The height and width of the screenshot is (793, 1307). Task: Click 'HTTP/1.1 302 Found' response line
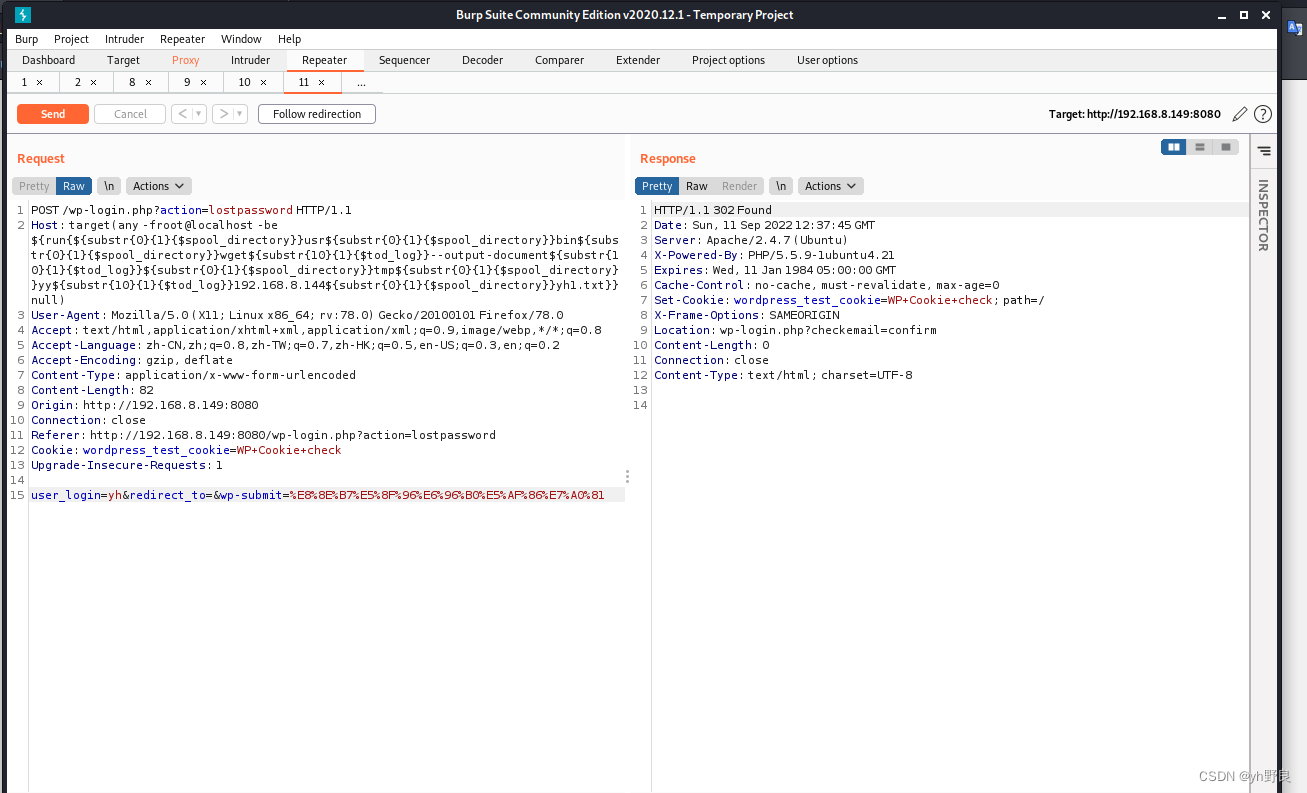point(713,210)
